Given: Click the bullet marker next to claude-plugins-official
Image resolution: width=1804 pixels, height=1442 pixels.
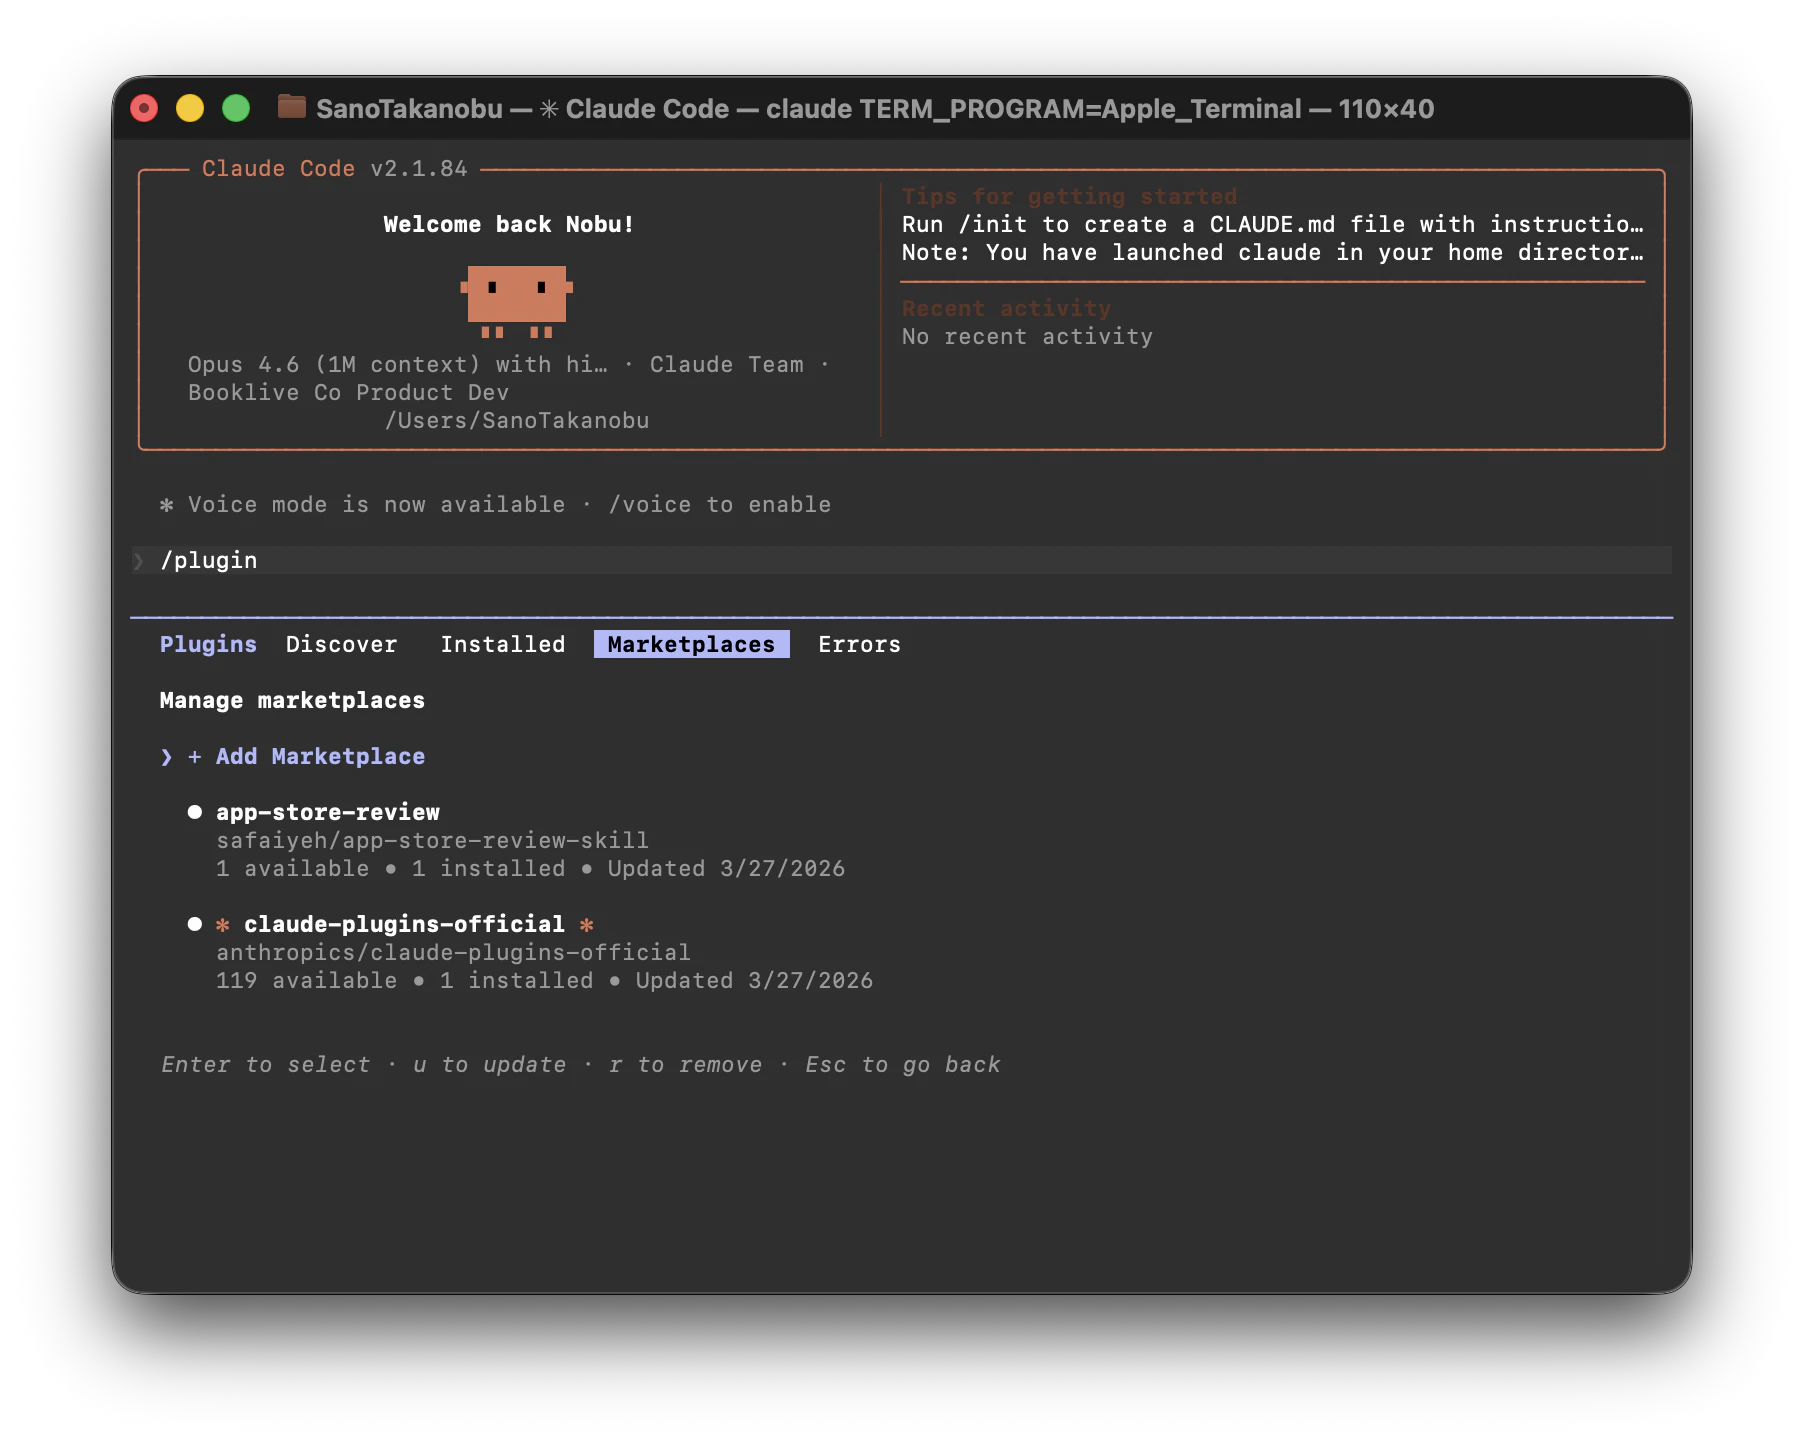Looking at the screenshot, I should [195, 924].
